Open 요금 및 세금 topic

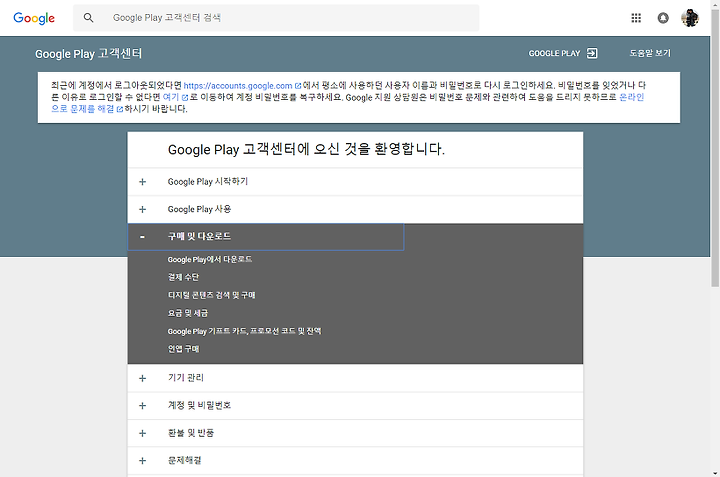coord(188,313)
